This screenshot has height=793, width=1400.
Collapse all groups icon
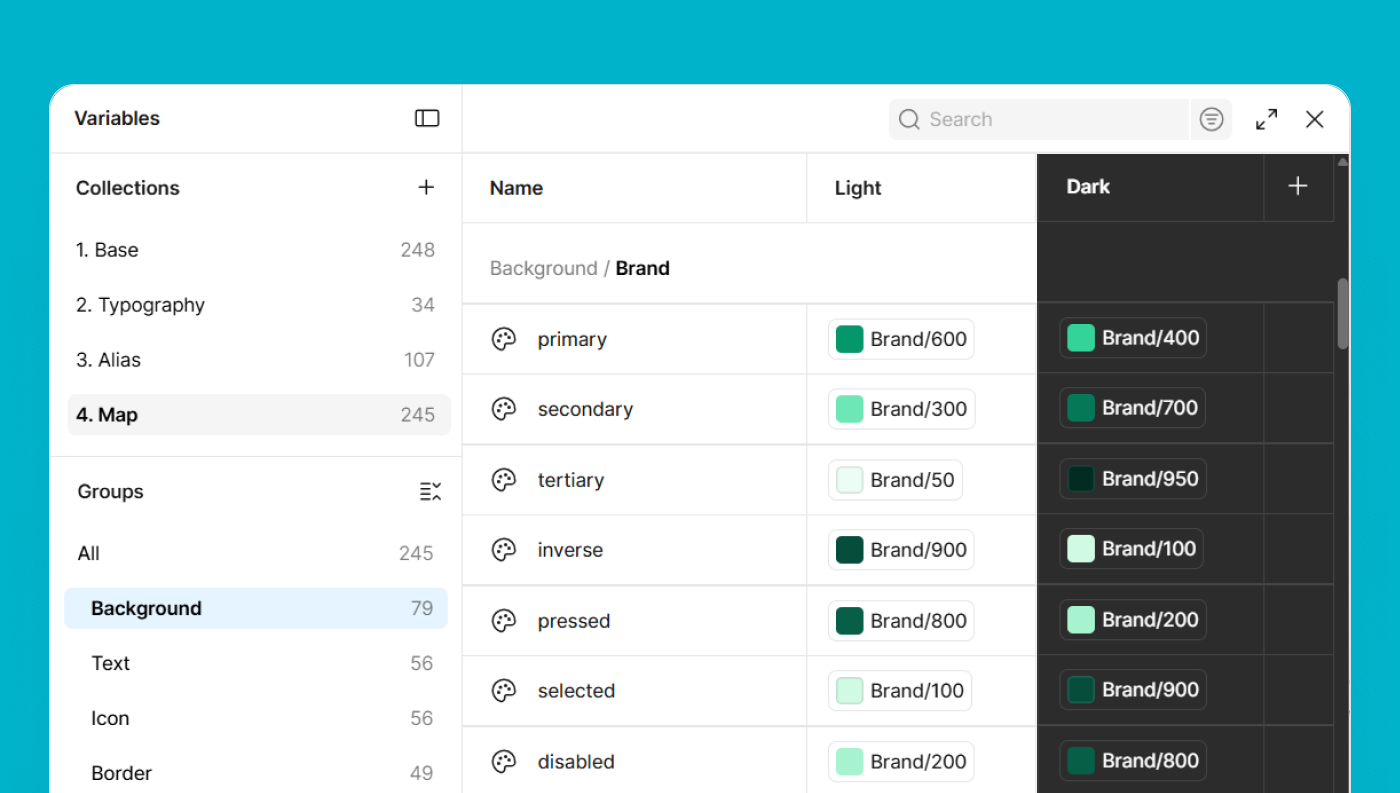pyautogui.click(x=430, y=491)
